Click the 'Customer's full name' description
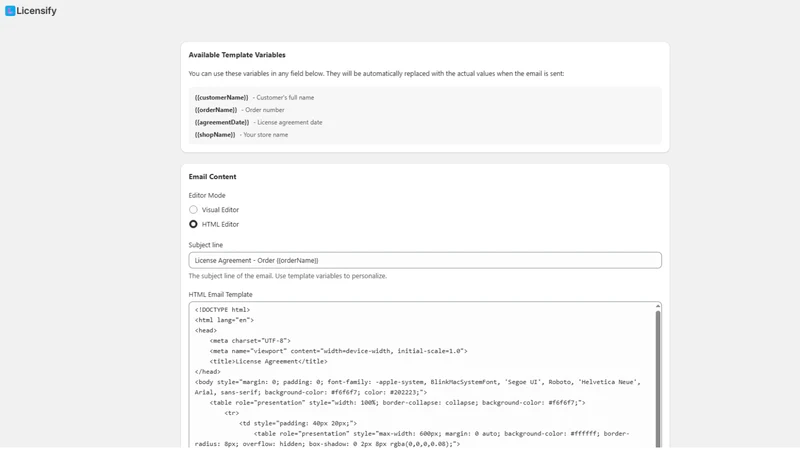800x450 pixels. [285, 97]
